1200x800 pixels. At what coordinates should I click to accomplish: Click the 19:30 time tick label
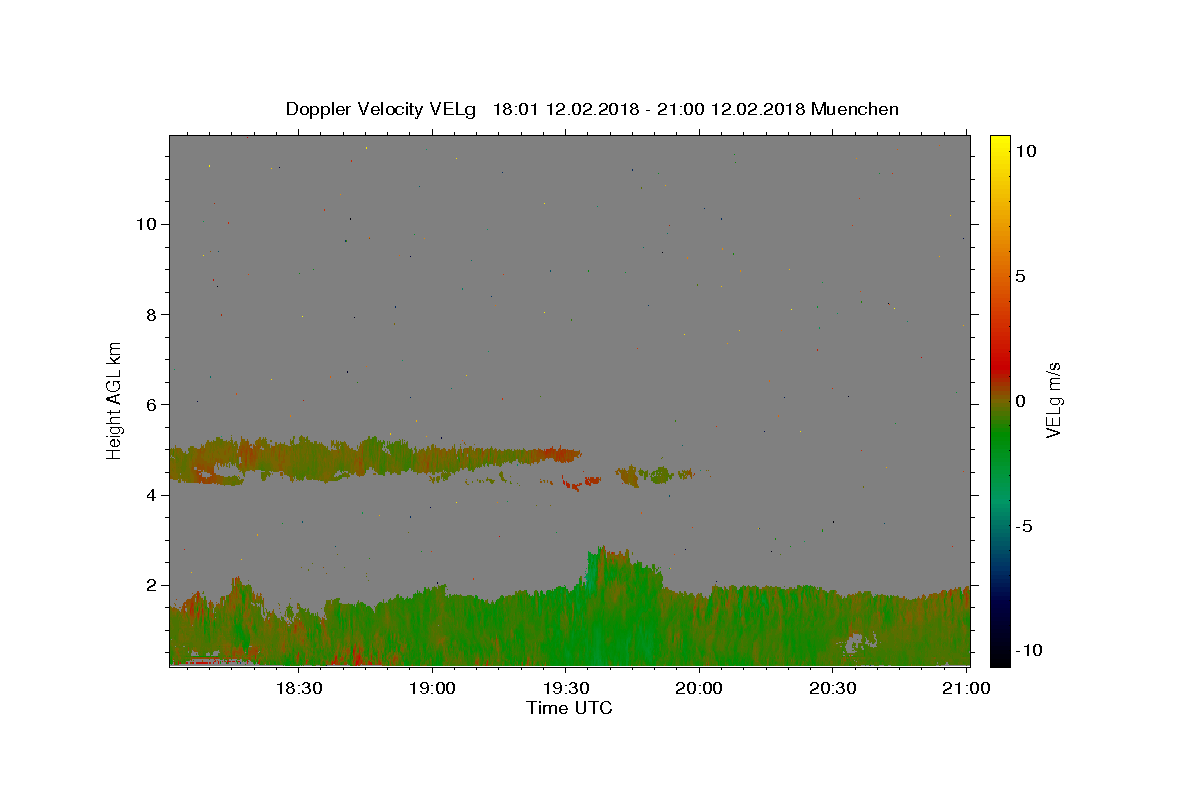pyautogui.click(x=565, y=688)
